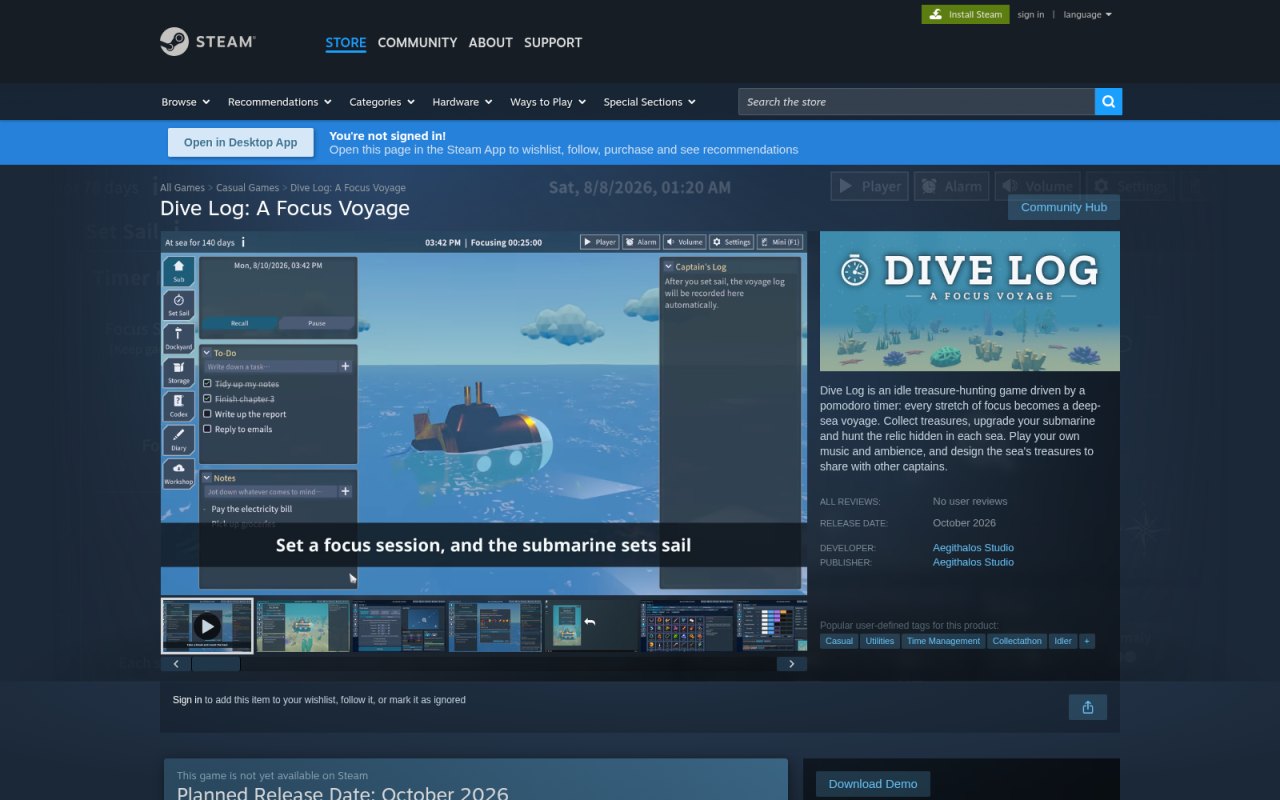Click the Steam logo icon
Image resolution: width=1280 pixels, height=800 pixels.
(174, 42)
